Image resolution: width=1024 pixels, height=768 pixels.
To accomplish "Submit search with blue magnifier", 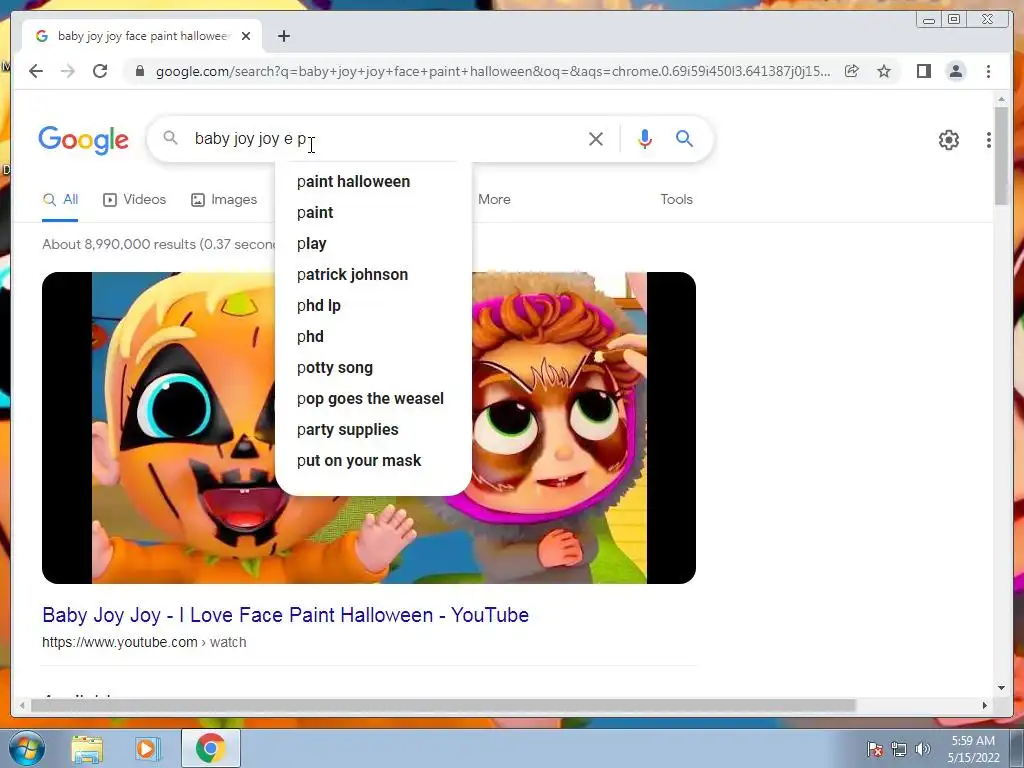I will [684, 138].
